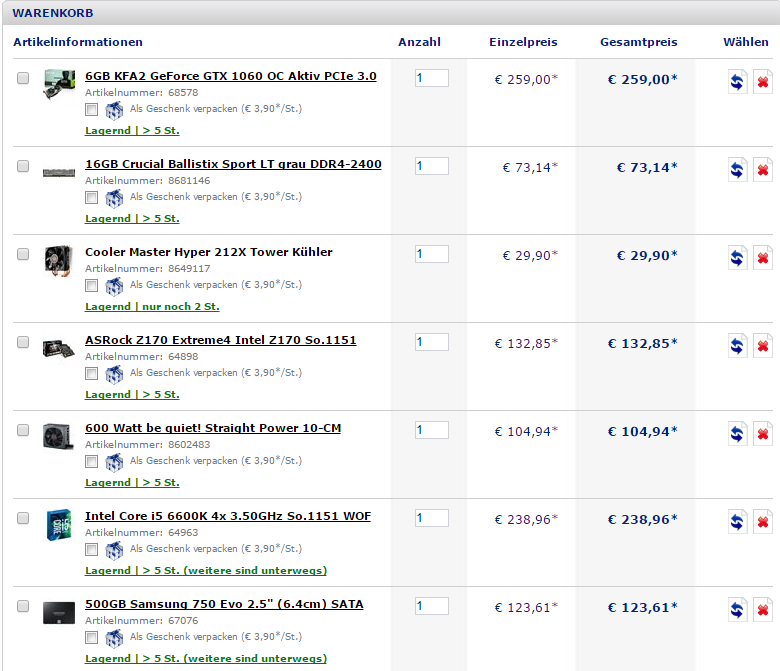Click the Samsung 750 Evo SSD thumbnail
The height and width of the screenshot is (671, 780).
point(59,612)
